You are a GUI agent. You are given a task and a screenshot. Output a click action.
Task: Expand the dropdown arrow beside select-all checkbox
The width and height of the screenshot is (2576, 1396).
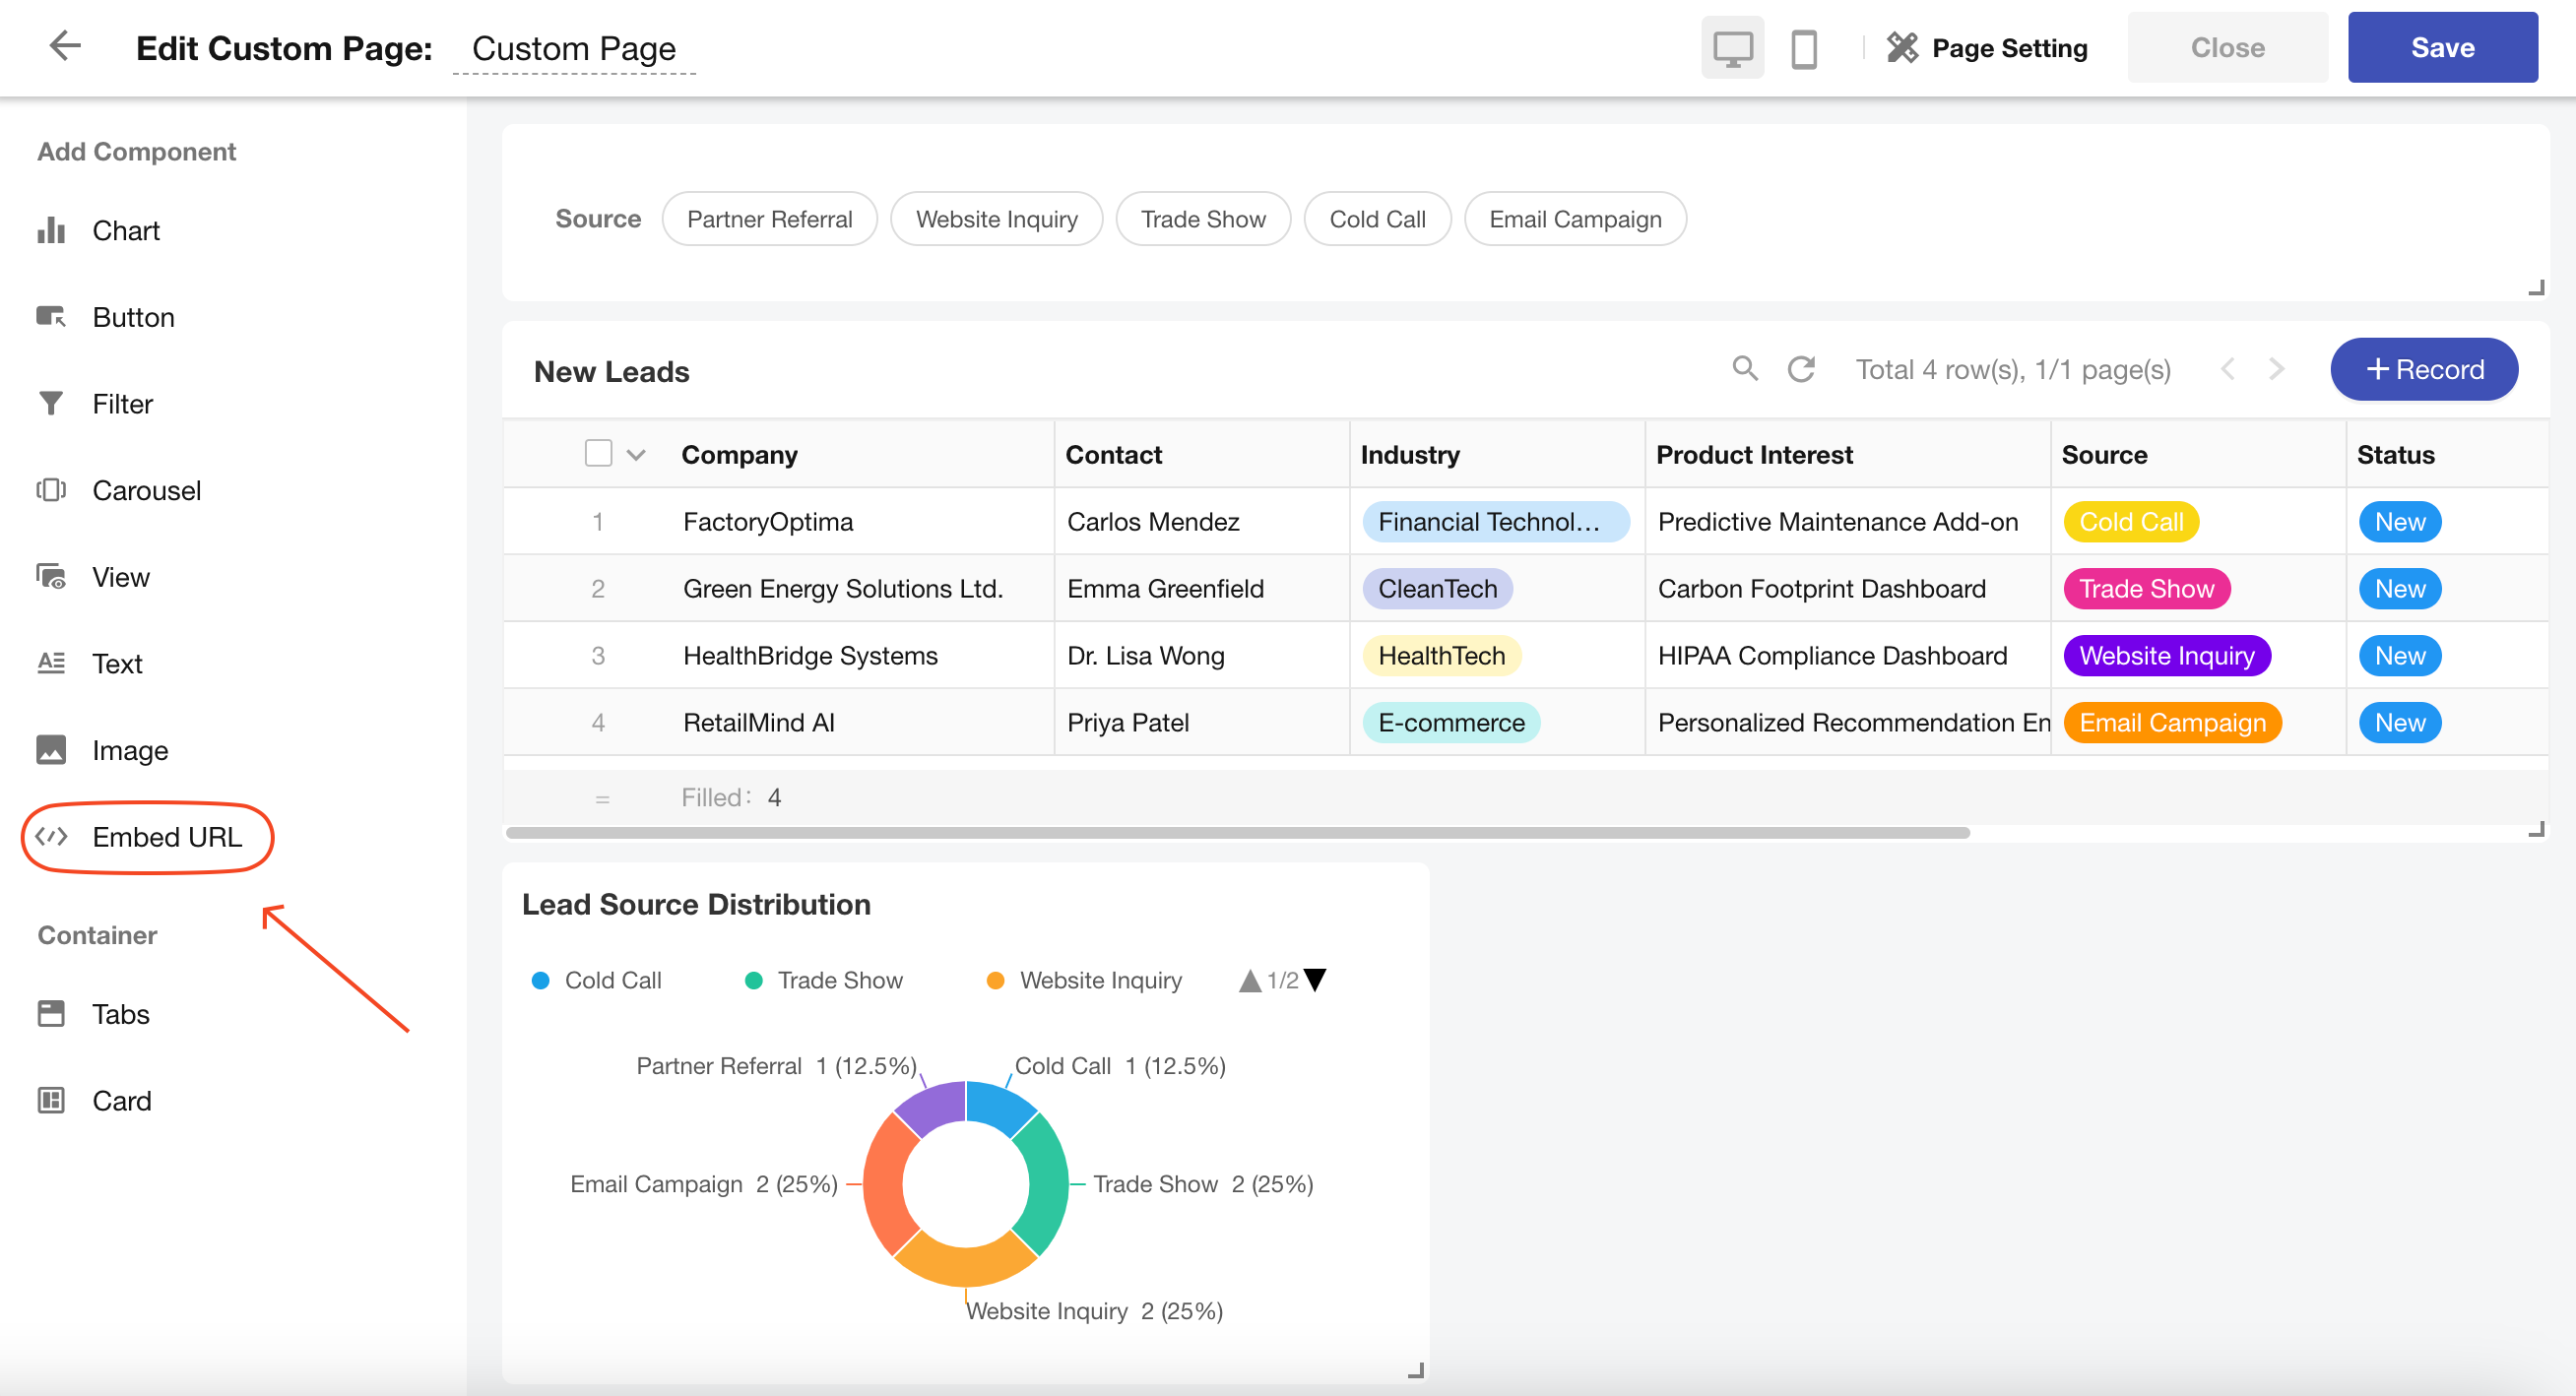tap(636, 455)
